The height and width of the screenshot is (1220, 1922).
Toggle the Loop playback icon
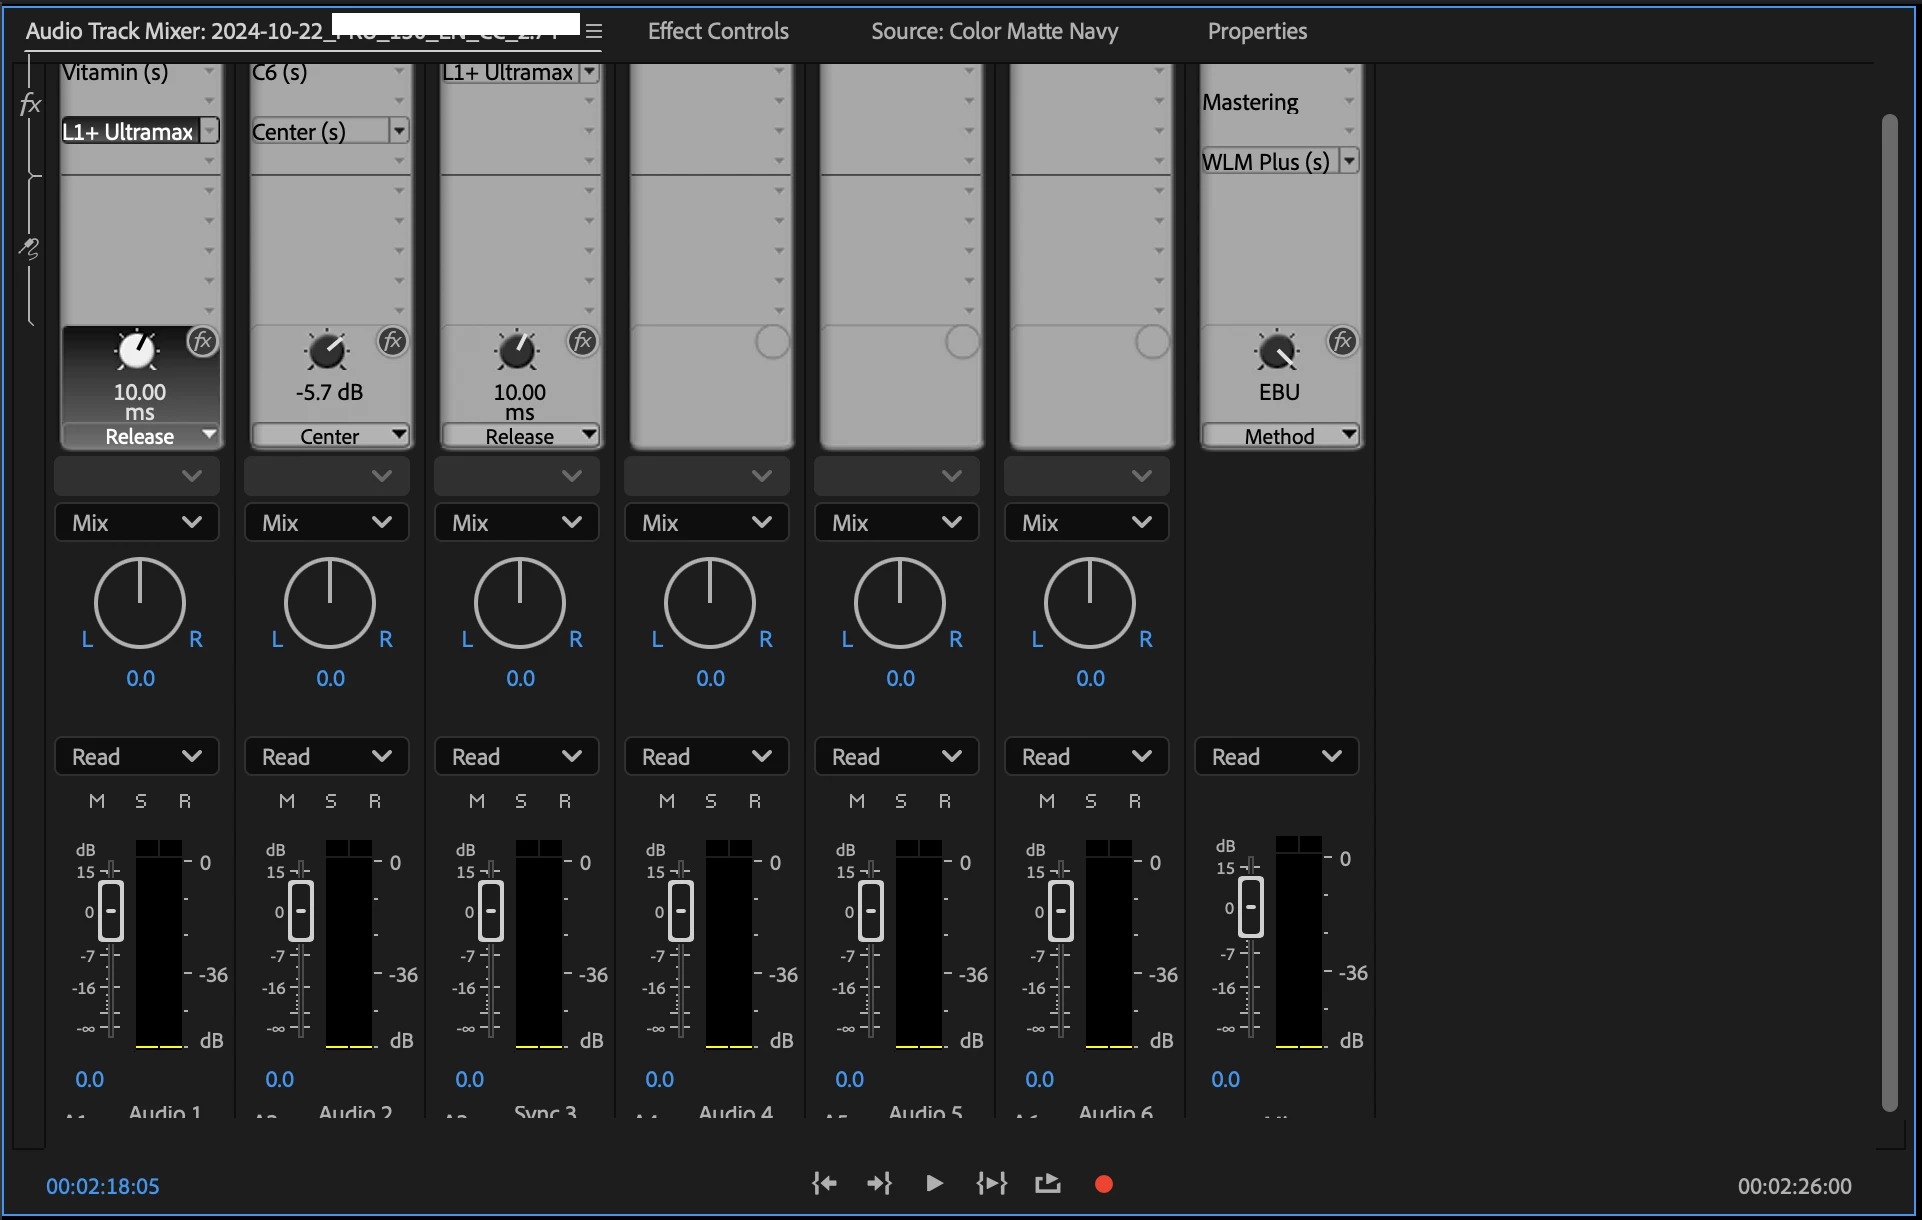click(x=1047, y=1184)
